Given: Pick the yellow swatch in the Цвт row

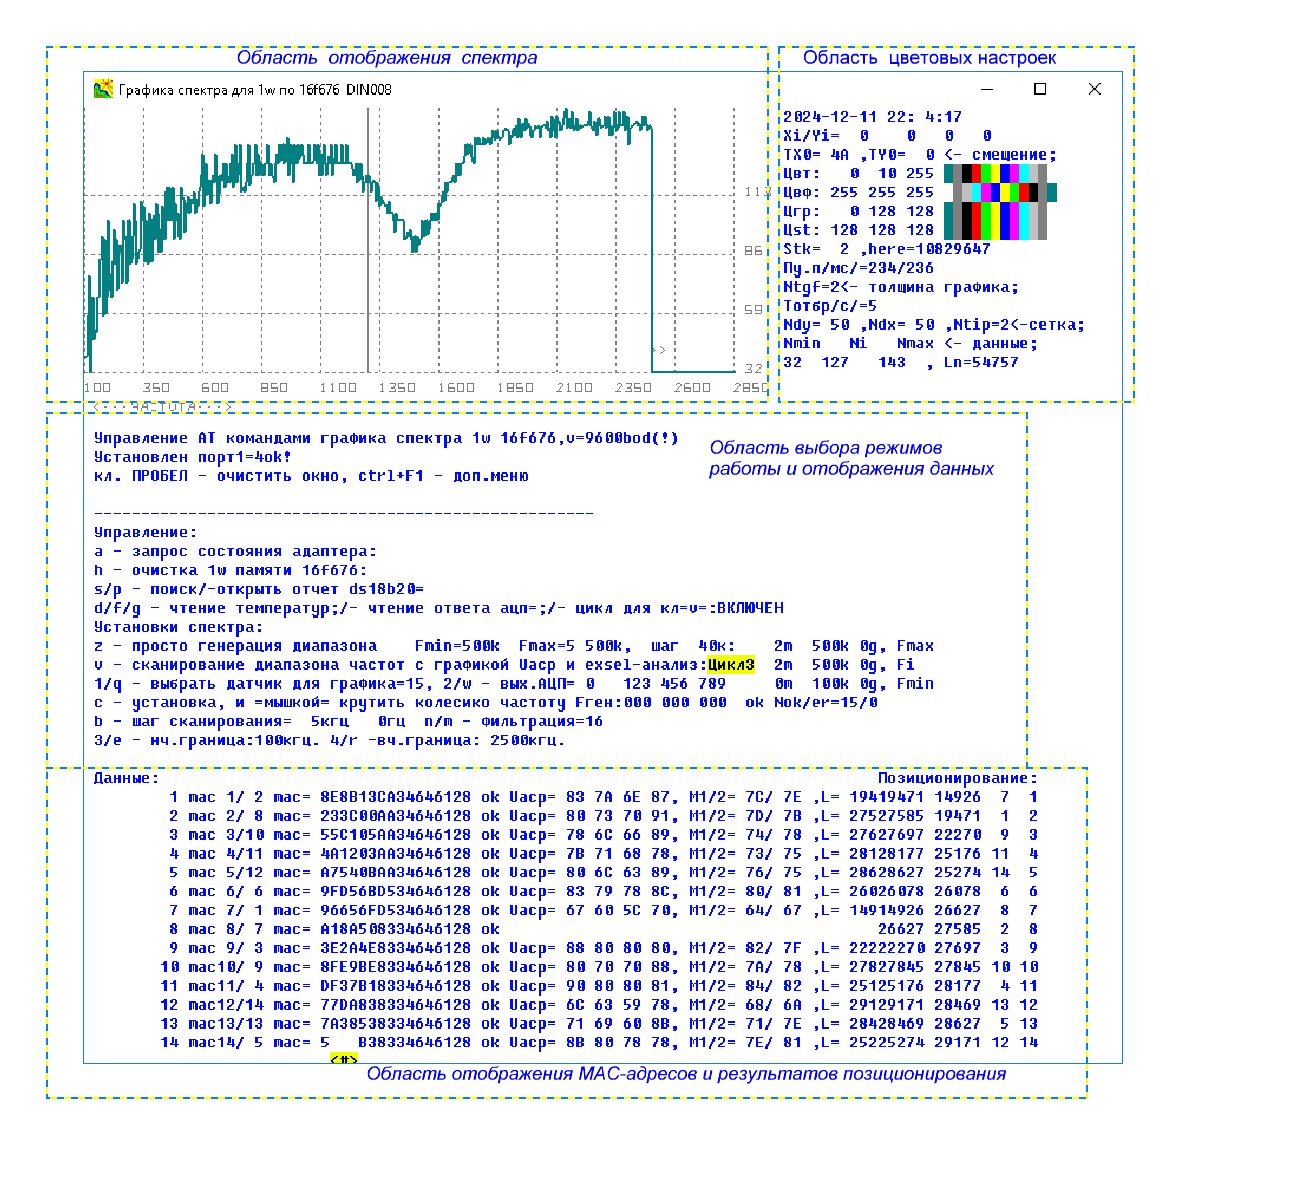Looking at the screenshot, I should [x=995, y=173].
